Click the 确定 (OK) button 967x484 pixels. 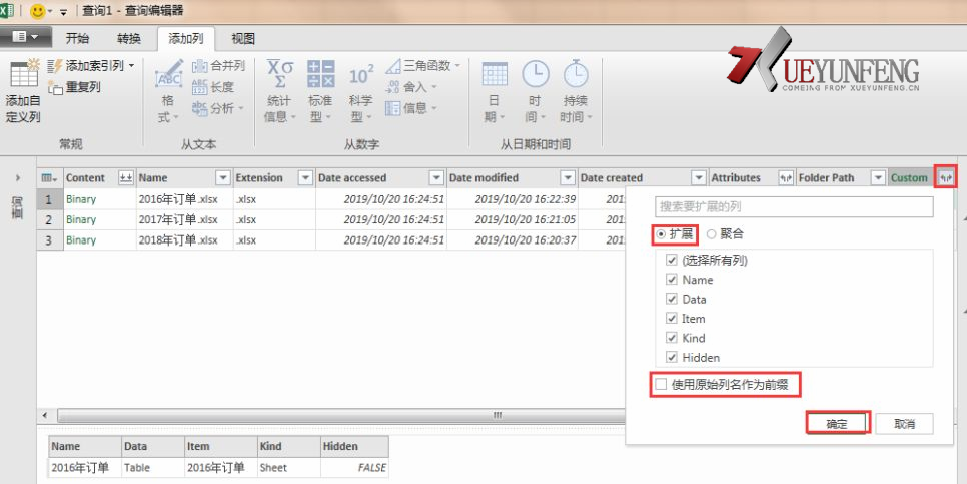pos(837,424)
